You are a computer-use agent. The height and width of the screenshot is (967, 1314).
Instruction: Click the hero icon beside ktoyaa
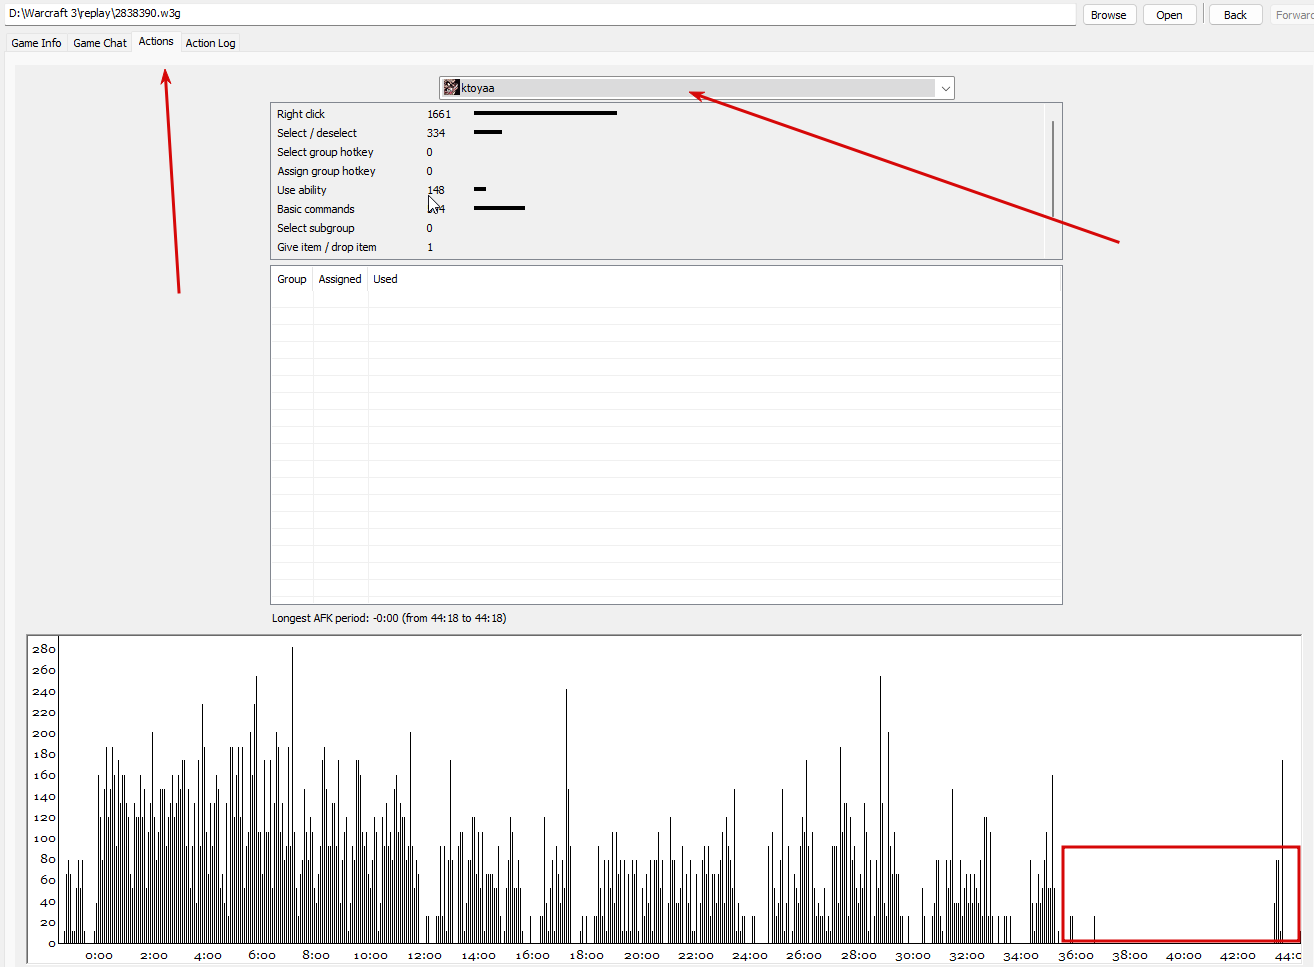click(452, 88)
